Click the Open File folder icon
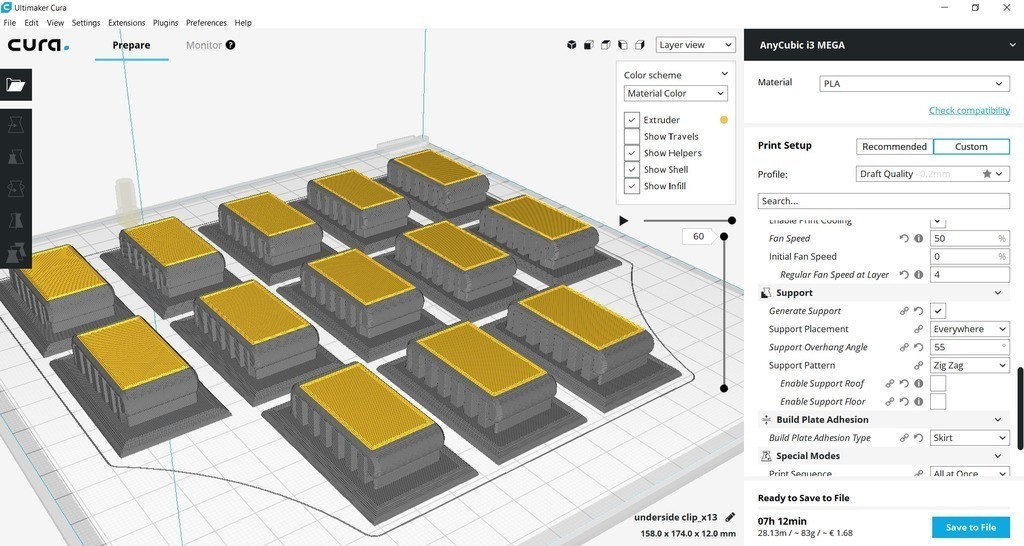The height and width of the screenshot is (546, 1024). pos(15,85)
